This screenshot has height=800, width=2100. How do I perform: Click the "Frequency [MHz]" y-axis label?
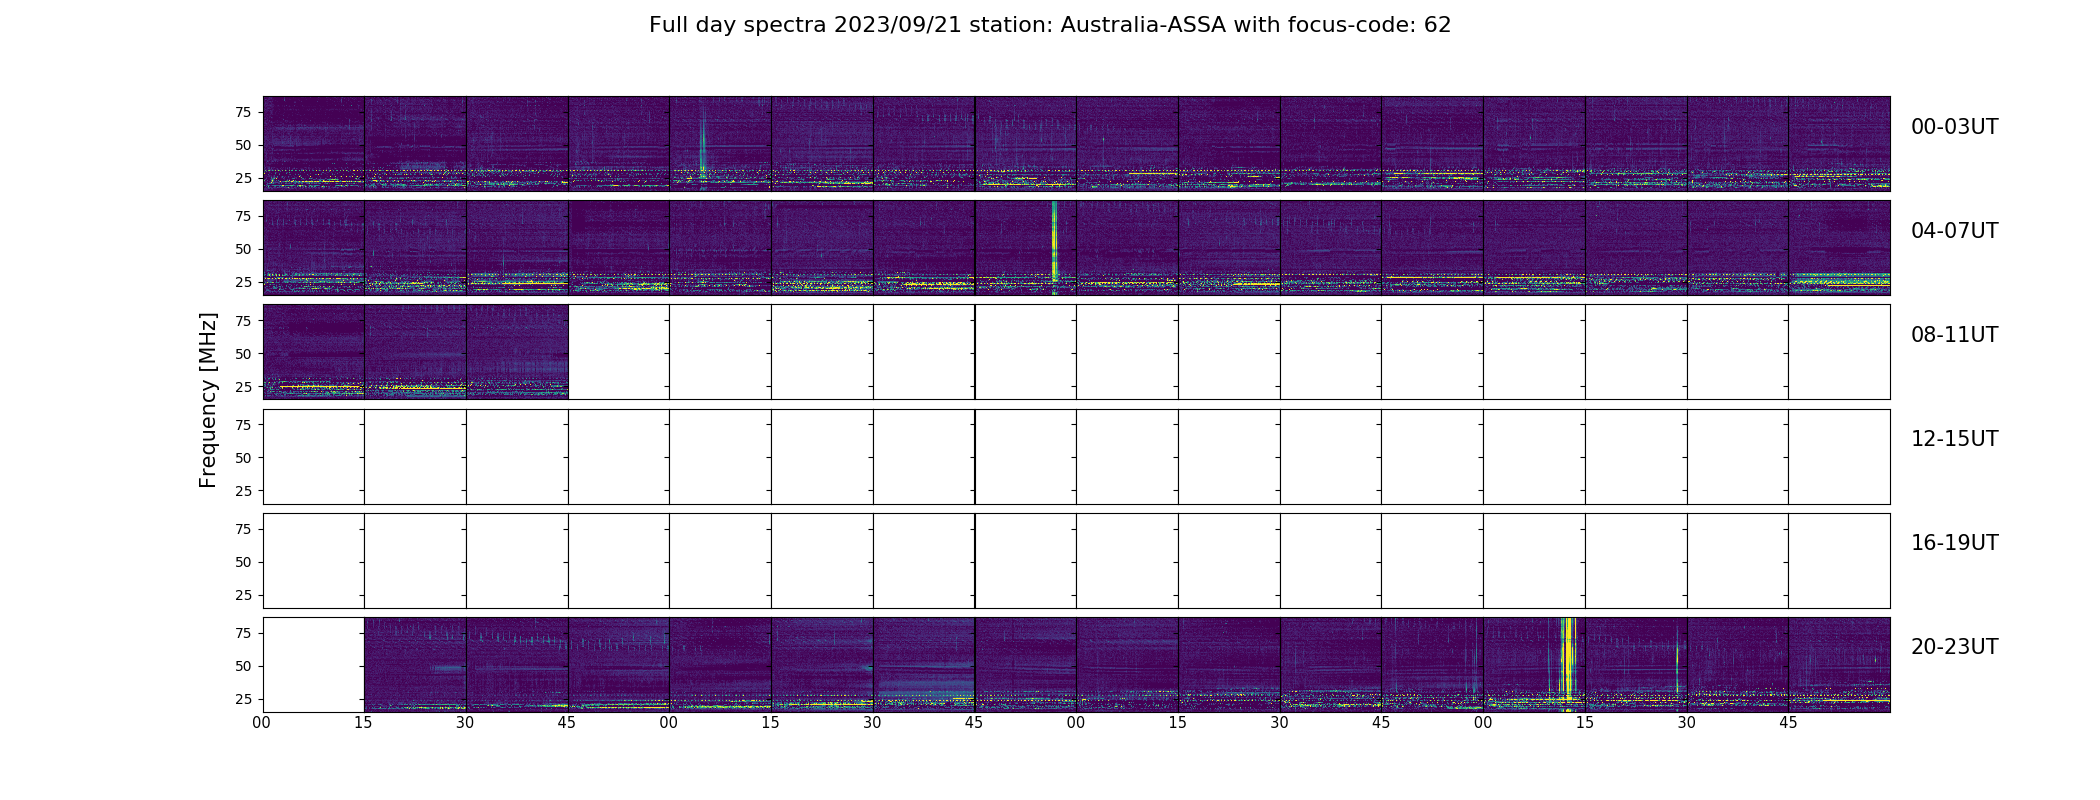(x=208, y=400)
